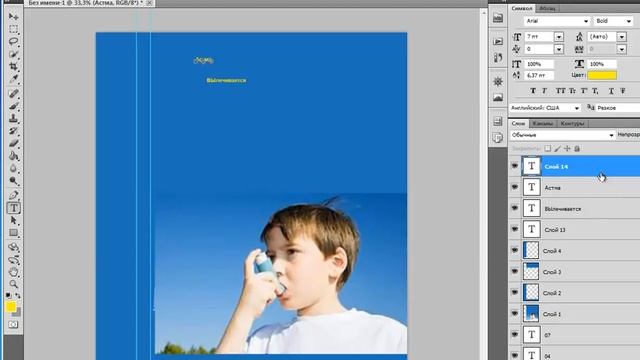The height and width of the screenshot is (360, 640).
Task: Select the Move tool
Action: (x=13, y=16)
